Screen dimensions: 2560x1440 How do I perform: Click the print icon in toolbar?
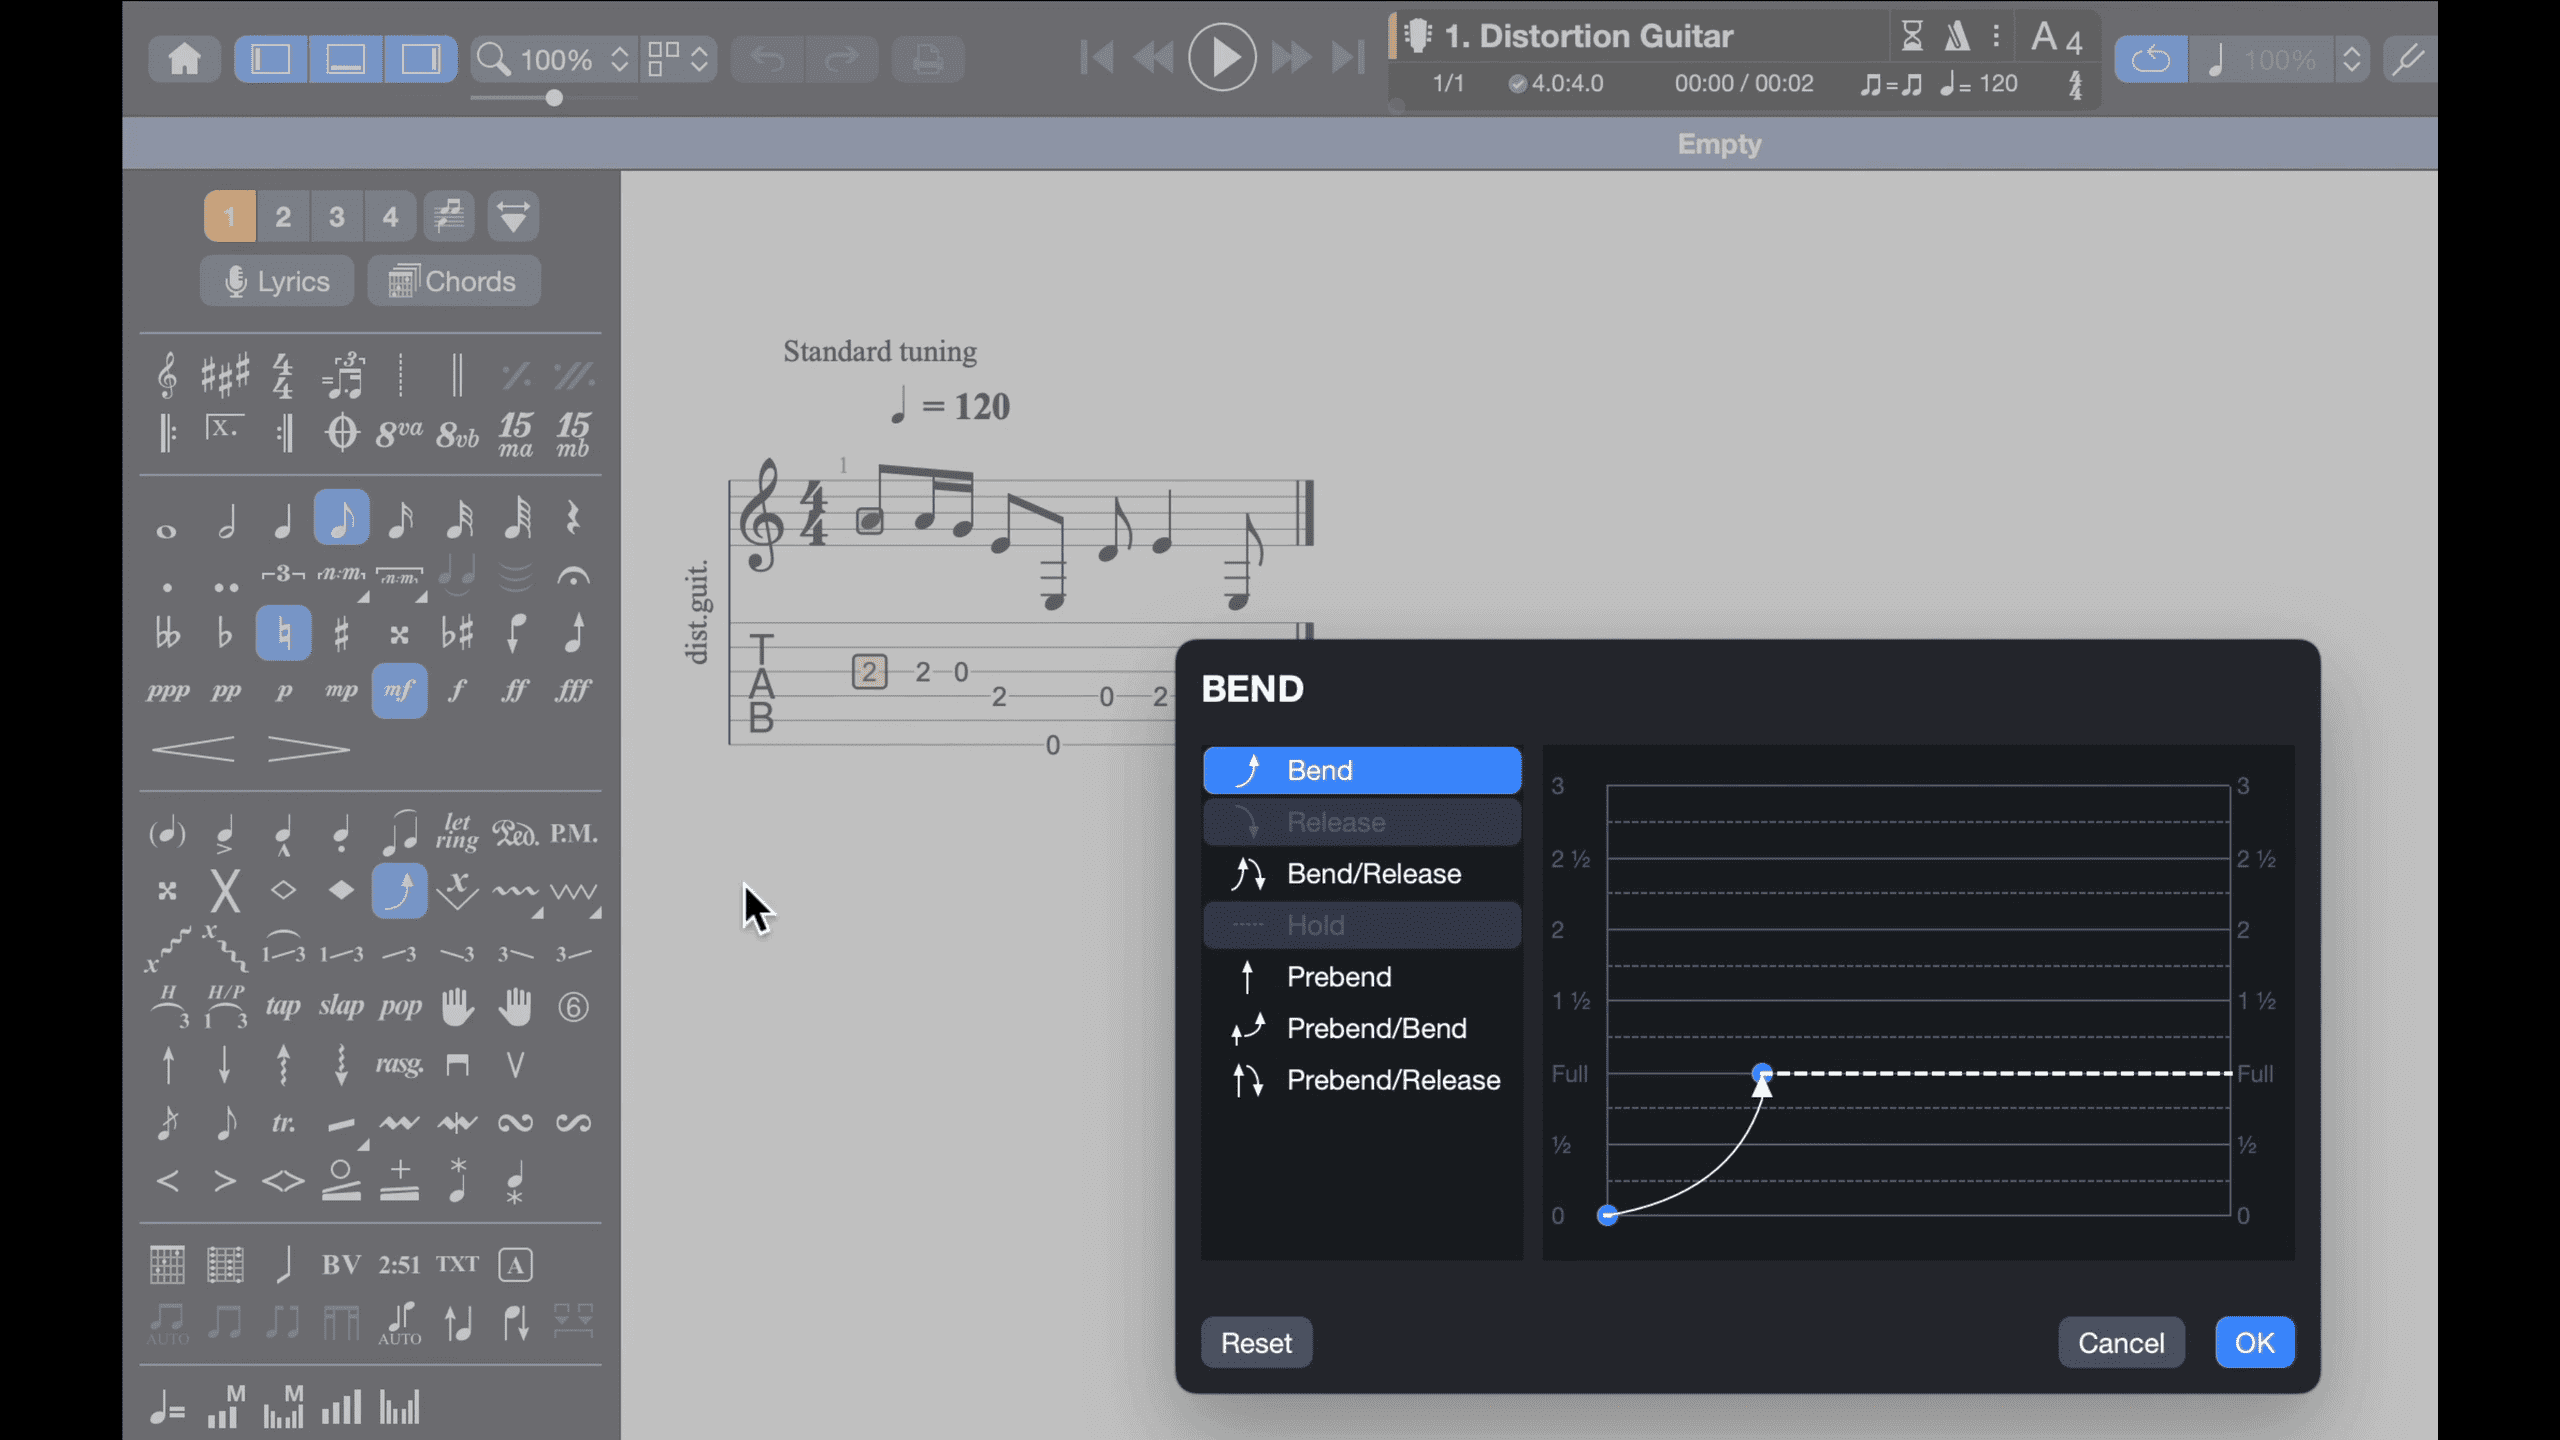[927, 59]
